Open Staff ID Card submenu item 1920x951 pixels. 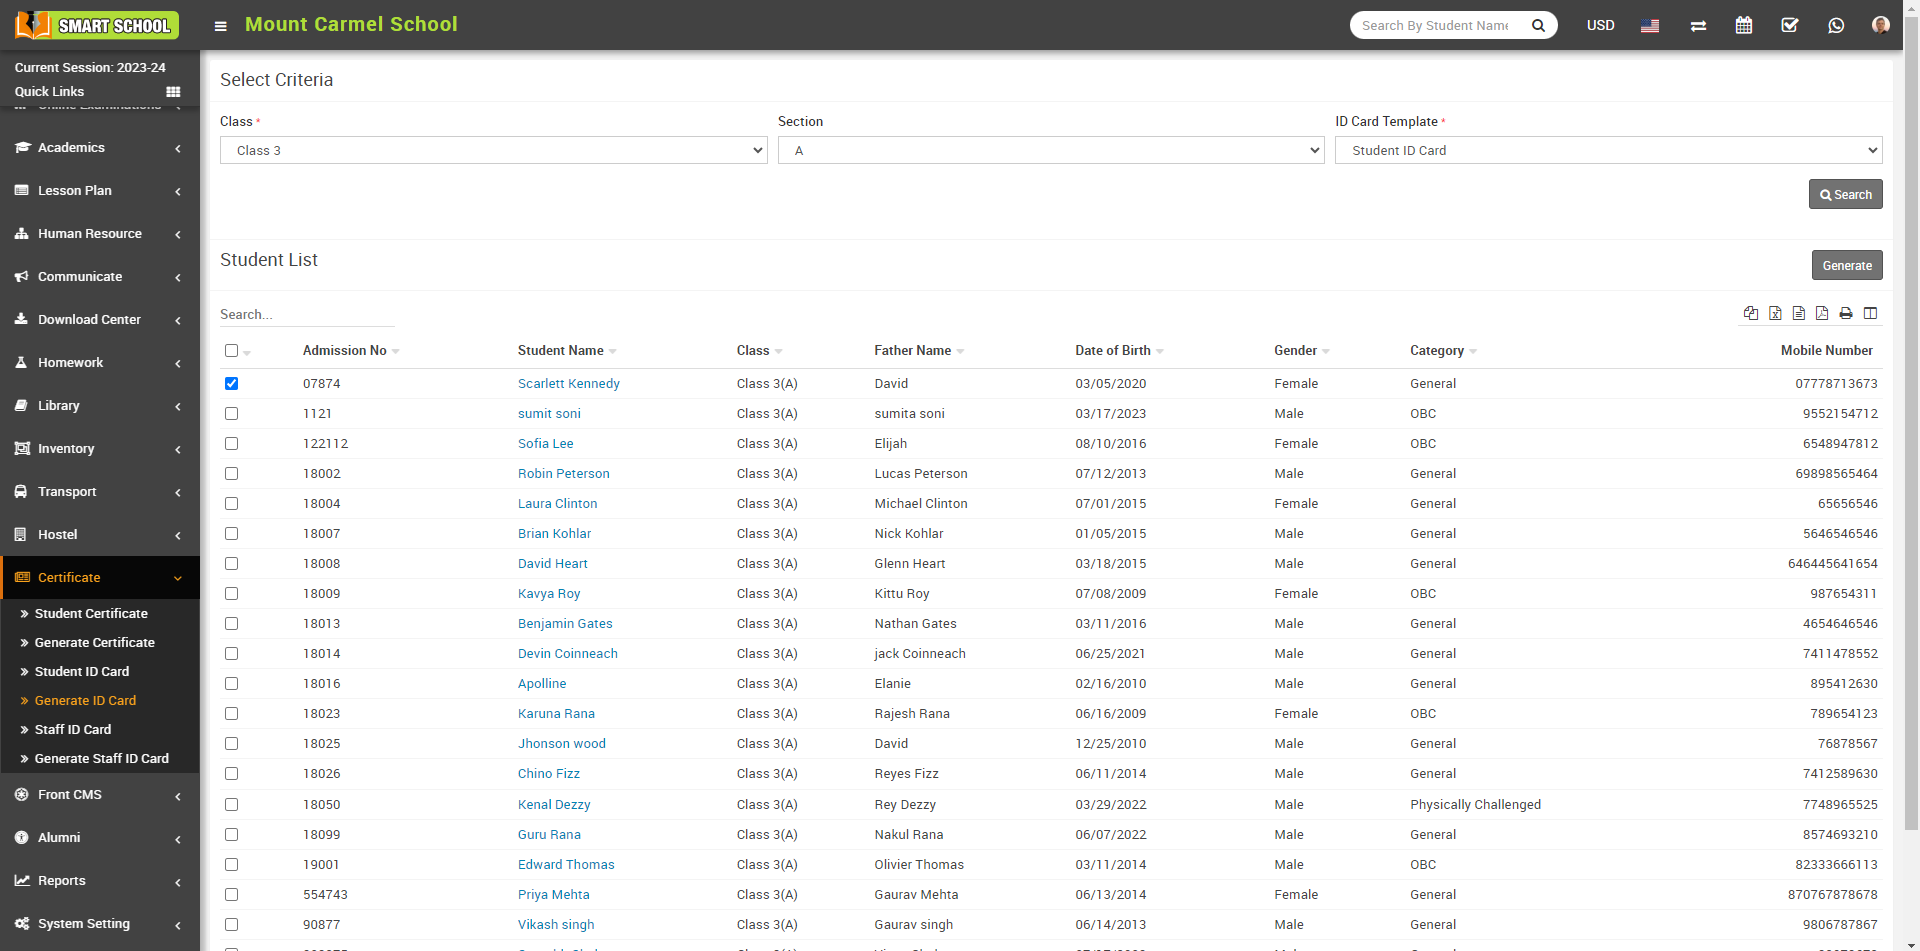click(73, 730)
